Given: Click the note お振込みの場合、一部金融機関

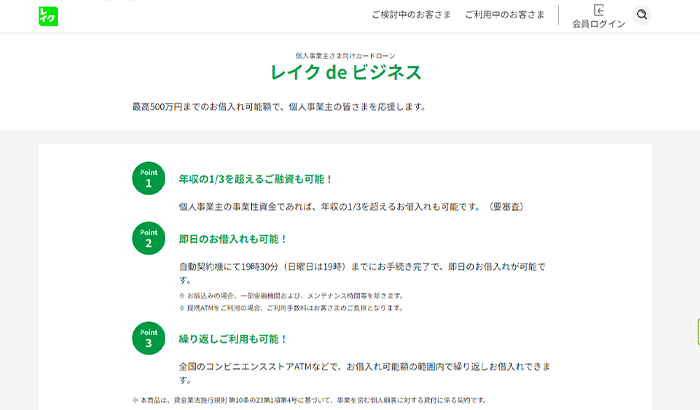Looking at the screenshot, I should [x=292, y=296].
